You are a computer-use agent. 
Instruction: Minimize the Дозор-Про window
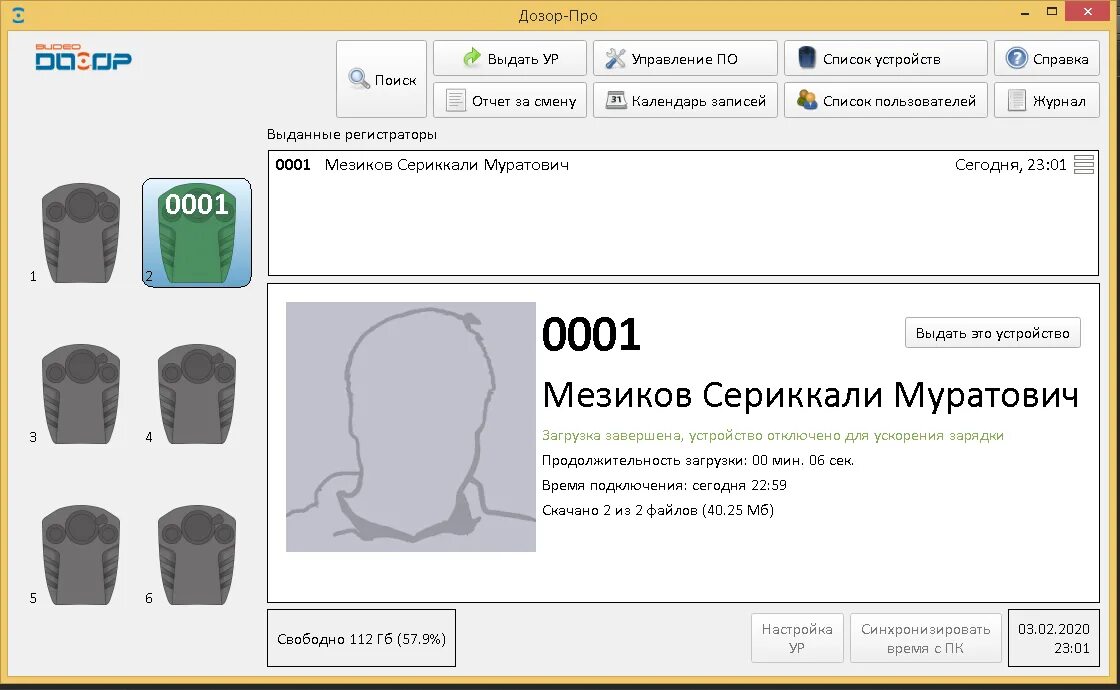point(1024,13)
